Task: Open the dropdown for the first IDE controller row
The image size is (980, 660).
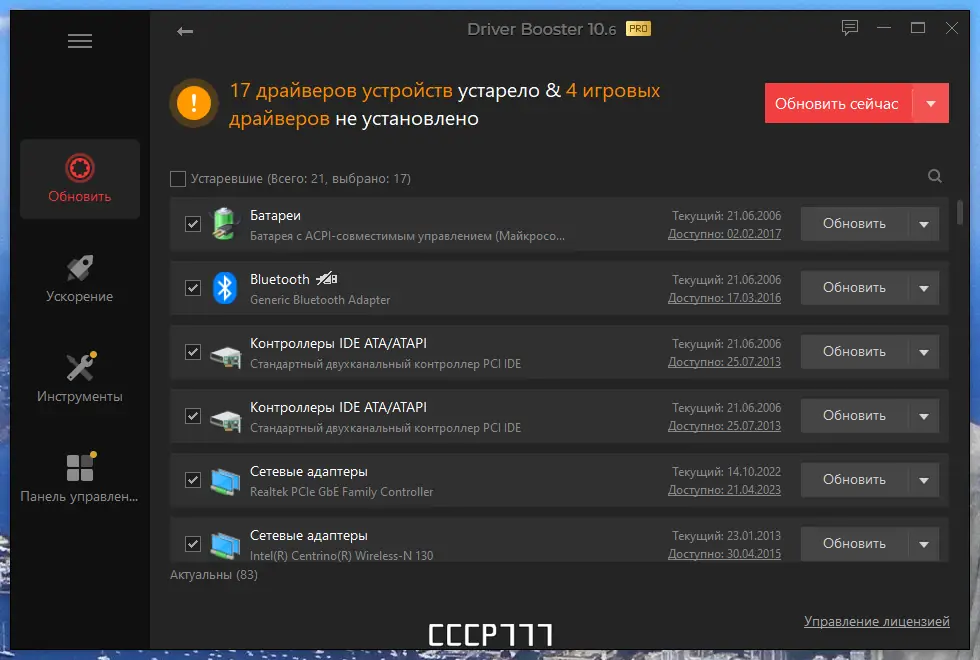Action: 924,352
